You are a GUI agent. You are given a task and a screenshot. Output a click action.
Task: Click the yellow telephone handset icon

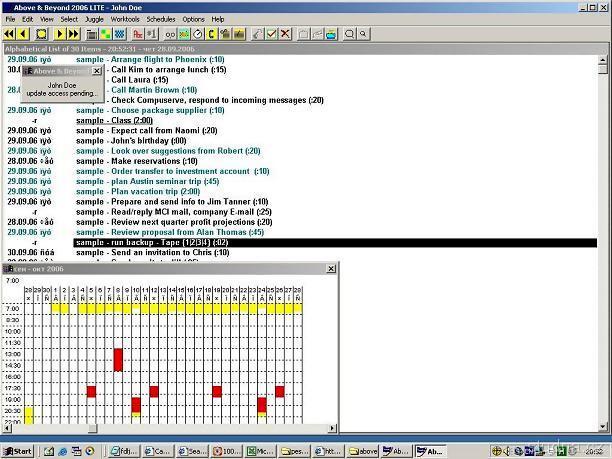(x=212, y=34)
